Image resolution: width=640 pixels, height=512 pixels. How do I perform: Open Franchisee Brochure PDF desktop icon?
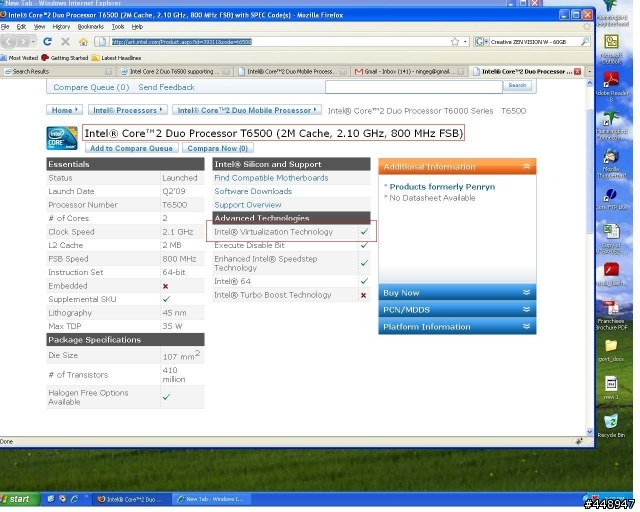[x=611, y=315]
